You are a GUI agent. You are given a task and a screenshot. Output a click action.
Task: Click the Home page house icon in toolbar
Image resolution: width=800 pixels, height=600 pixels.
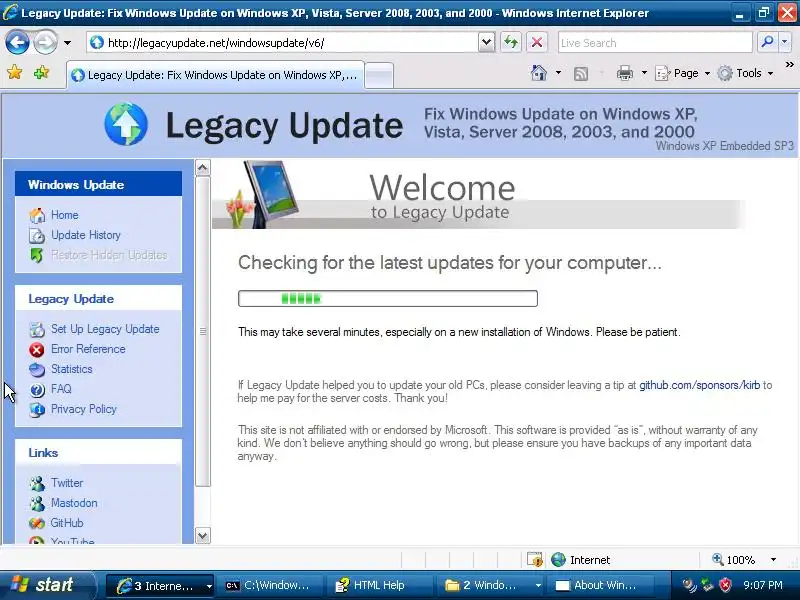[x=538, y=73]
